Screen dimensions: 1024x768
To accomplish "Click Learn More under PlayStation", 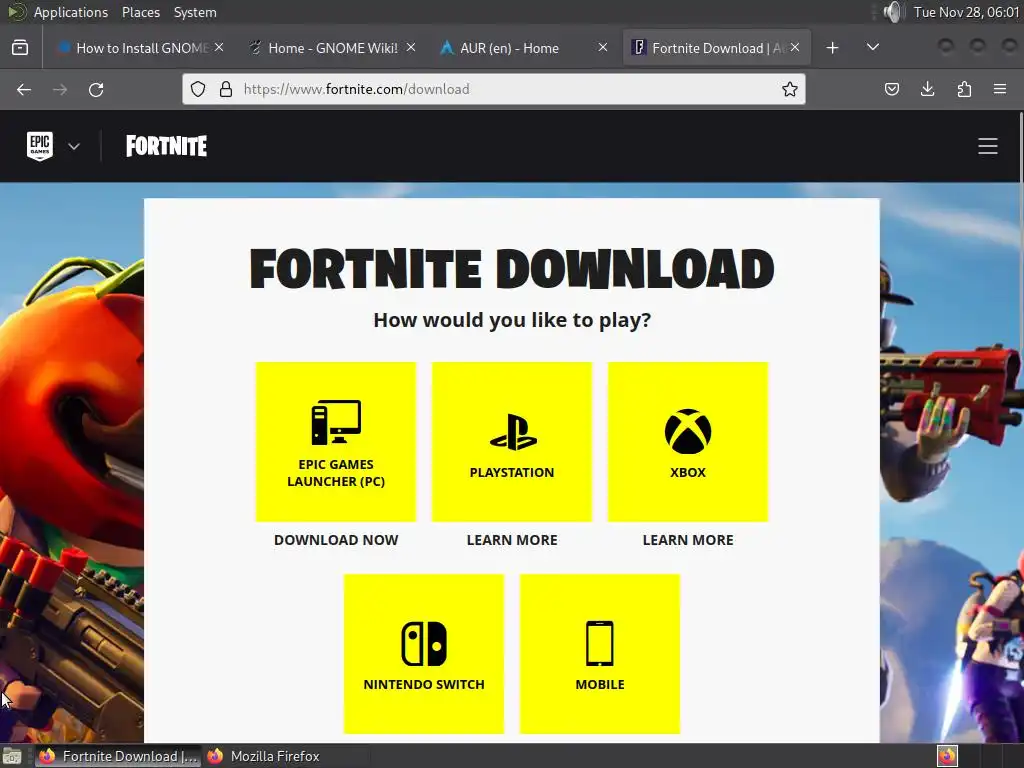I will 512,540.
